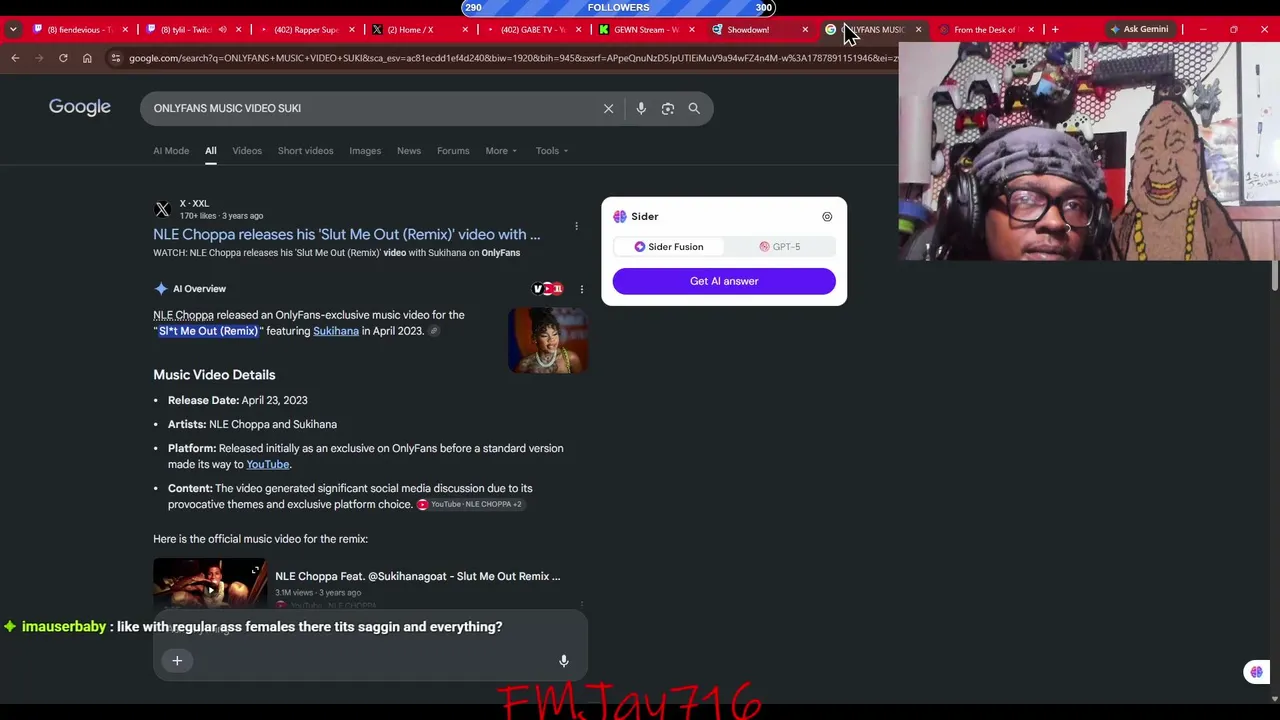Click the link icon after April 2023
The width and height of the screenshot is (1280, 720).
(x=434, y=331)
